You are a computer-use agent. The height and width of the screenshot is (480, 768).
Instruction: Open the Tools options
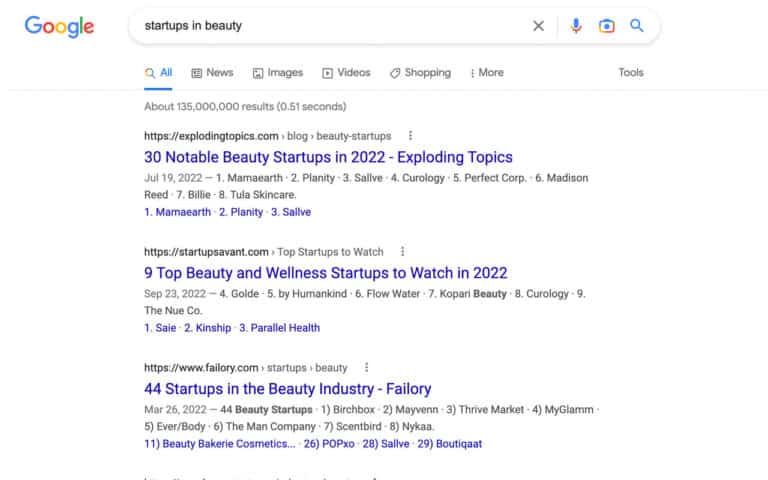(x=631, y=73)
